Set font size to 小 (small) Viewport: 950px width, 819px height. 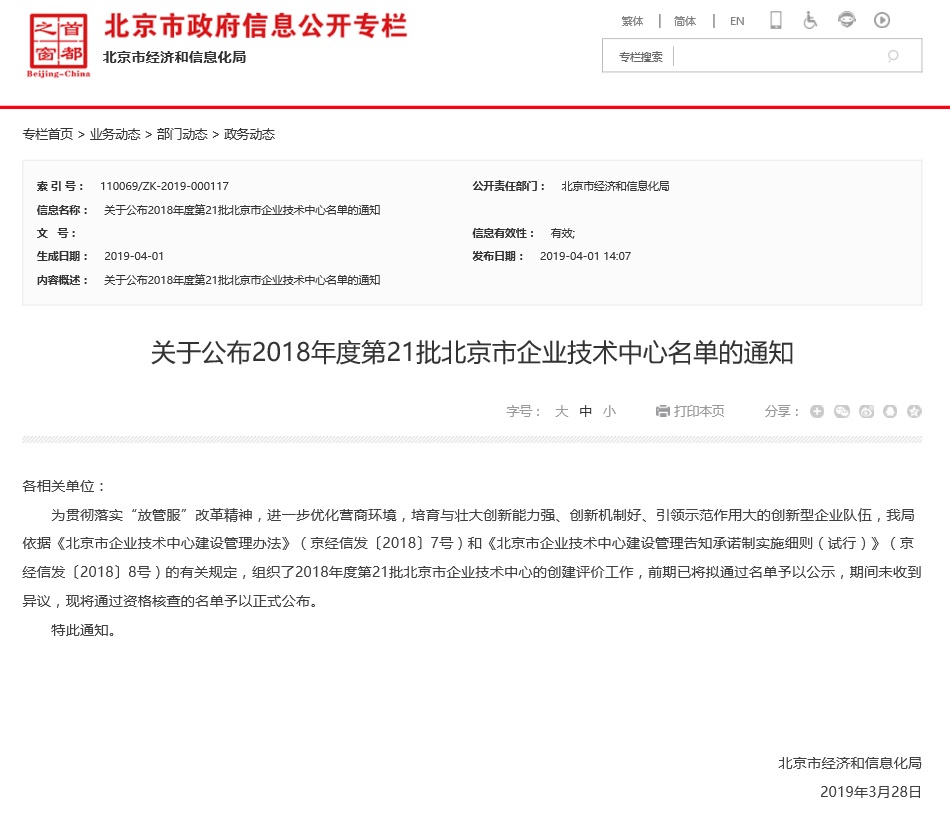[x=609, y=411]
